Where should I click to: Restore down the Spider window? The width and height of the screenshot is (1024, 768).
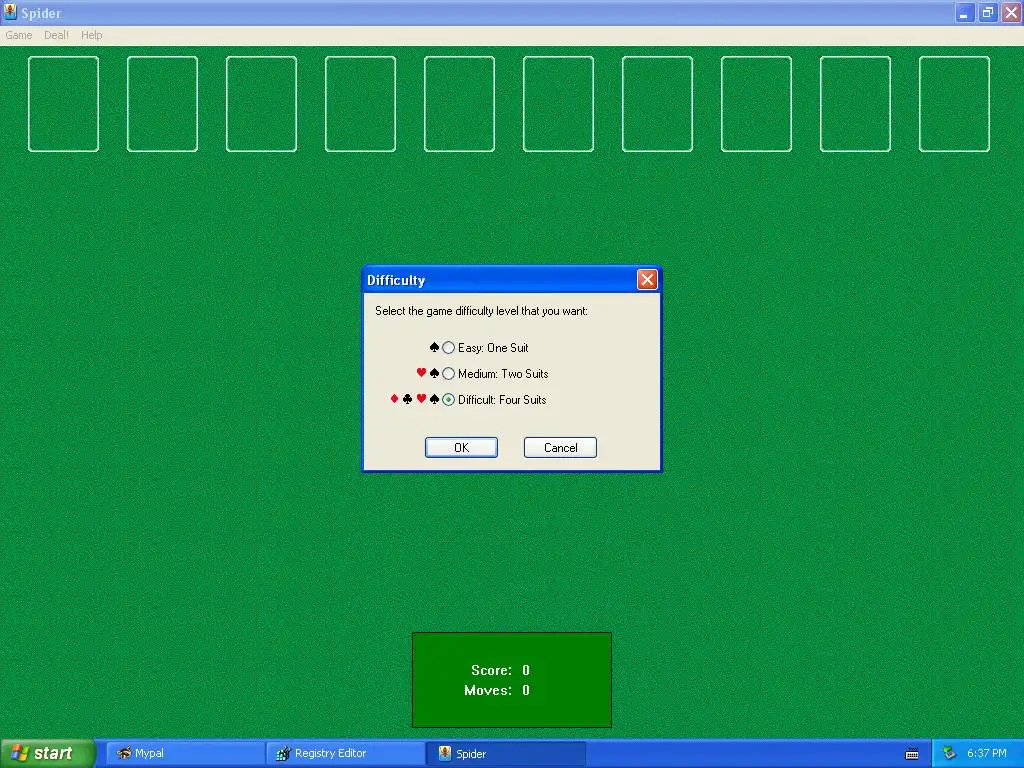[987, 12]
